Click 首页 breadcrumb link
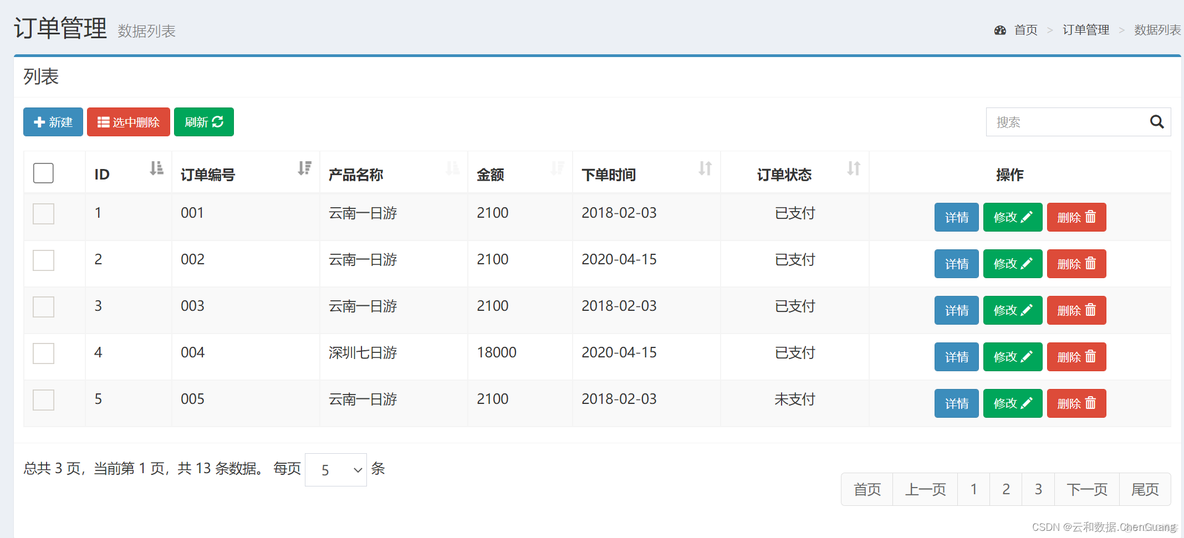 coord(1025,30)
